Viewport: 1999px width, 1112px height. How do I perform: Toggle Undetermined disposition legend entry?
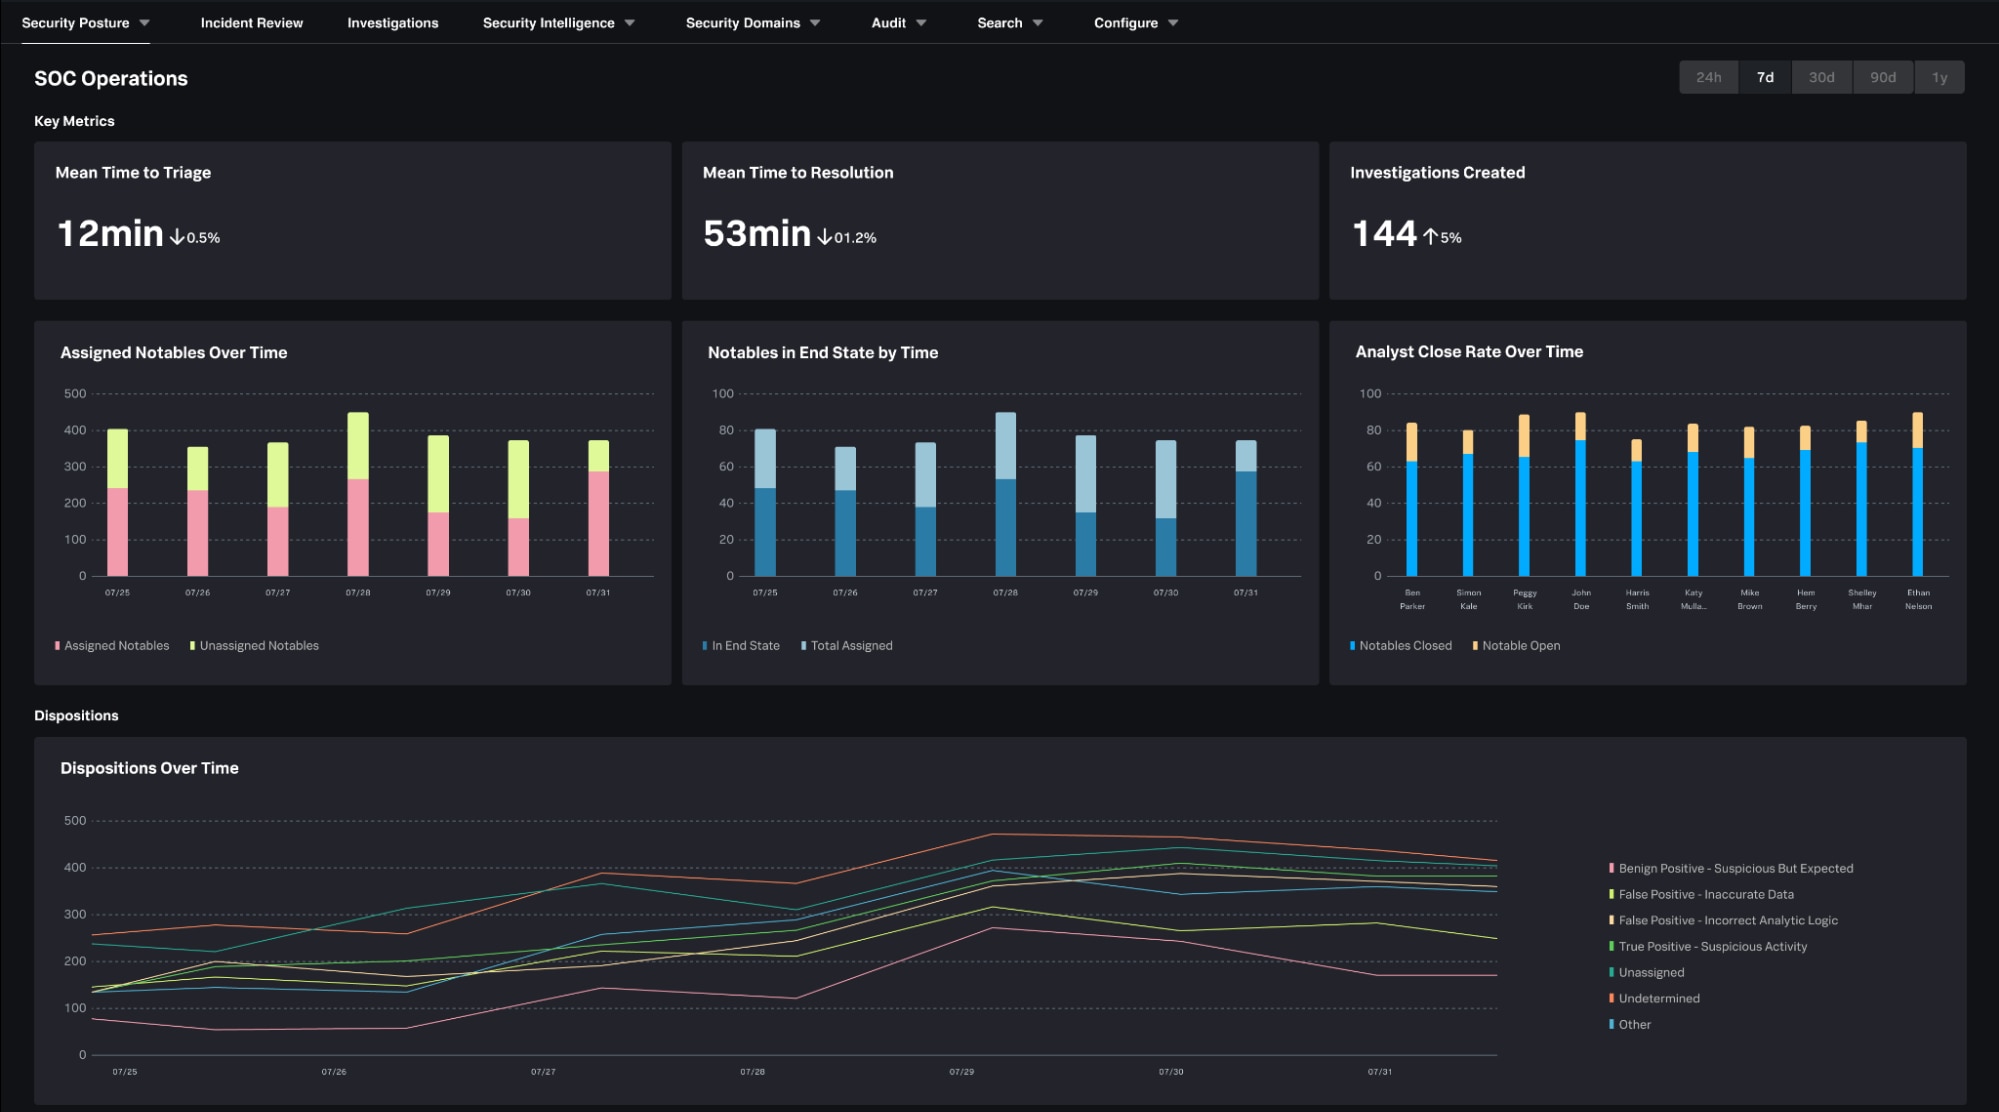(1654, 998)
